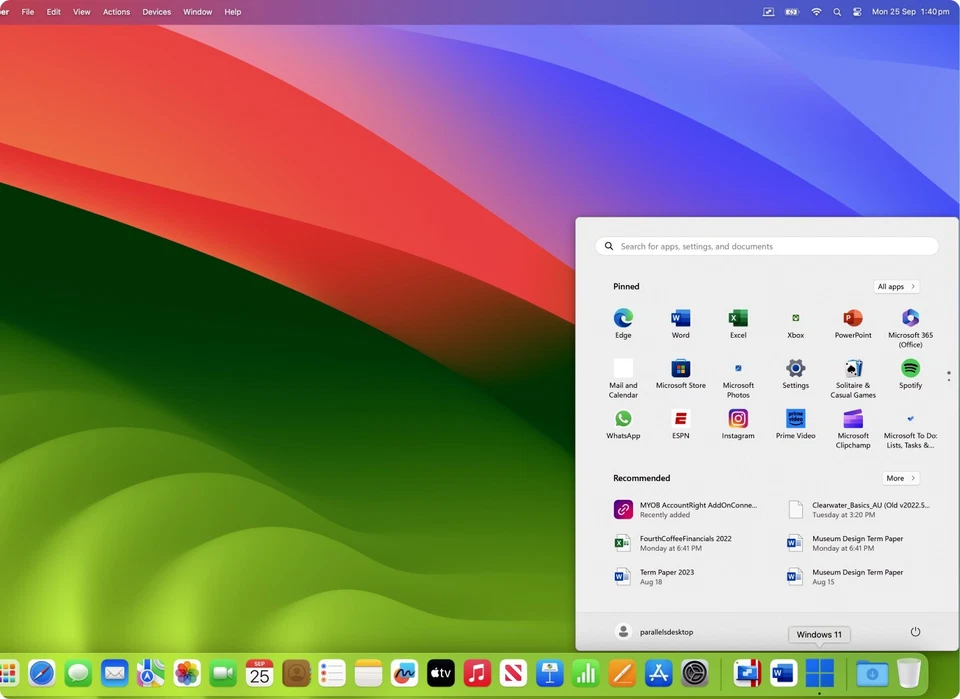This screenshot has width=960, height=699.
Task: Click the power button in the Start menu
Action: point(915,632)
